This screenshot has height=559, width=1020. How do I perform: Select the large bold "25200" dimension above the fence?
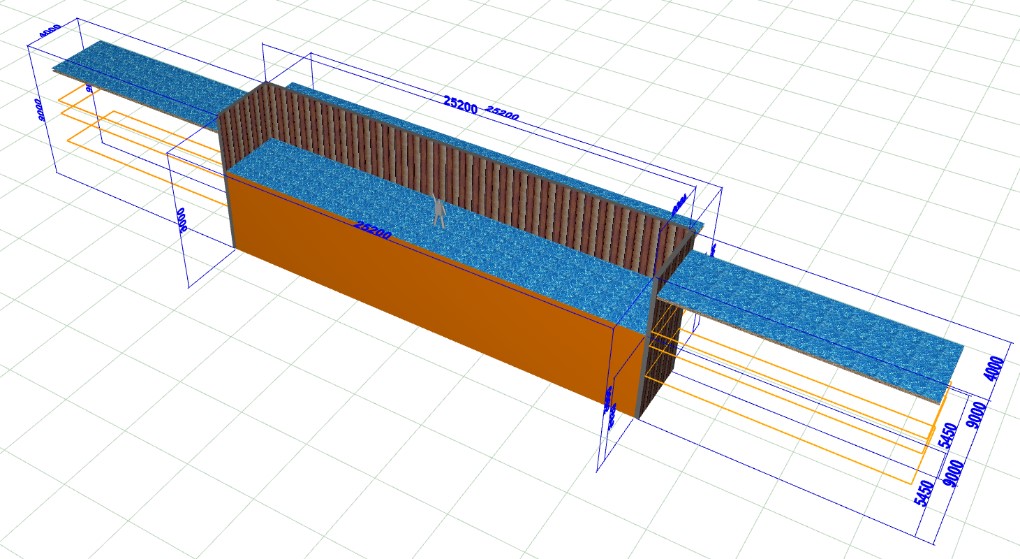pyautogui.click(x=461, y=103)
